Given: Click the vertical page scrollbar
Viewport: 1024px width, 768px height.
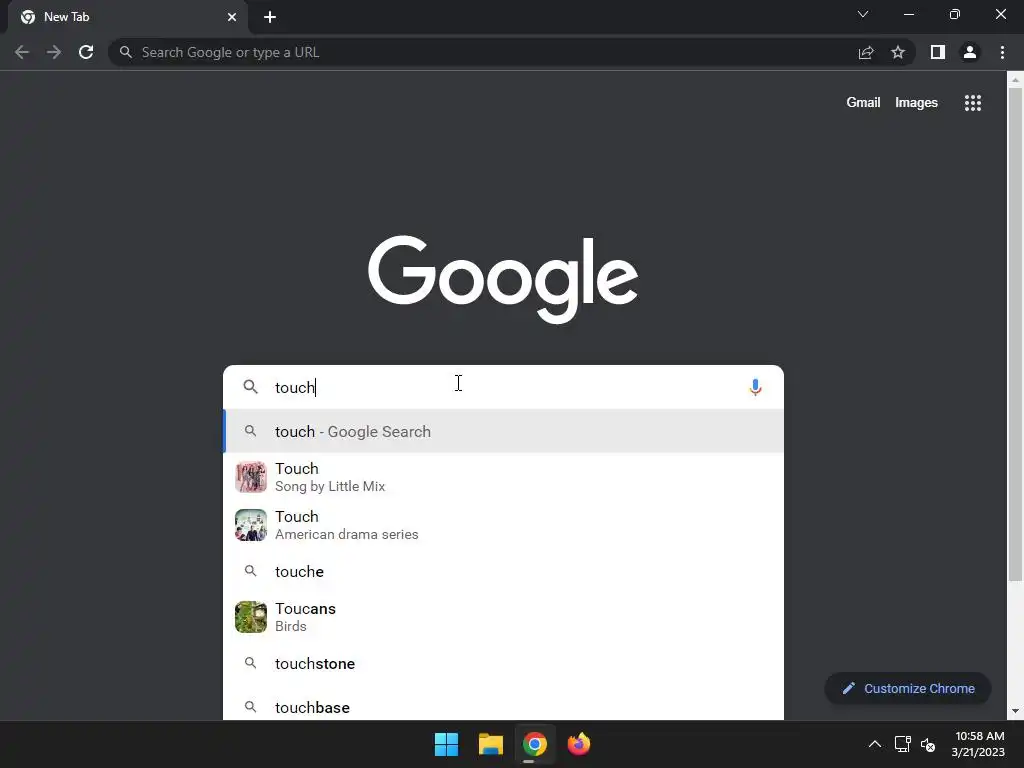Looking at the screenshot, I should coord(1015,333).
